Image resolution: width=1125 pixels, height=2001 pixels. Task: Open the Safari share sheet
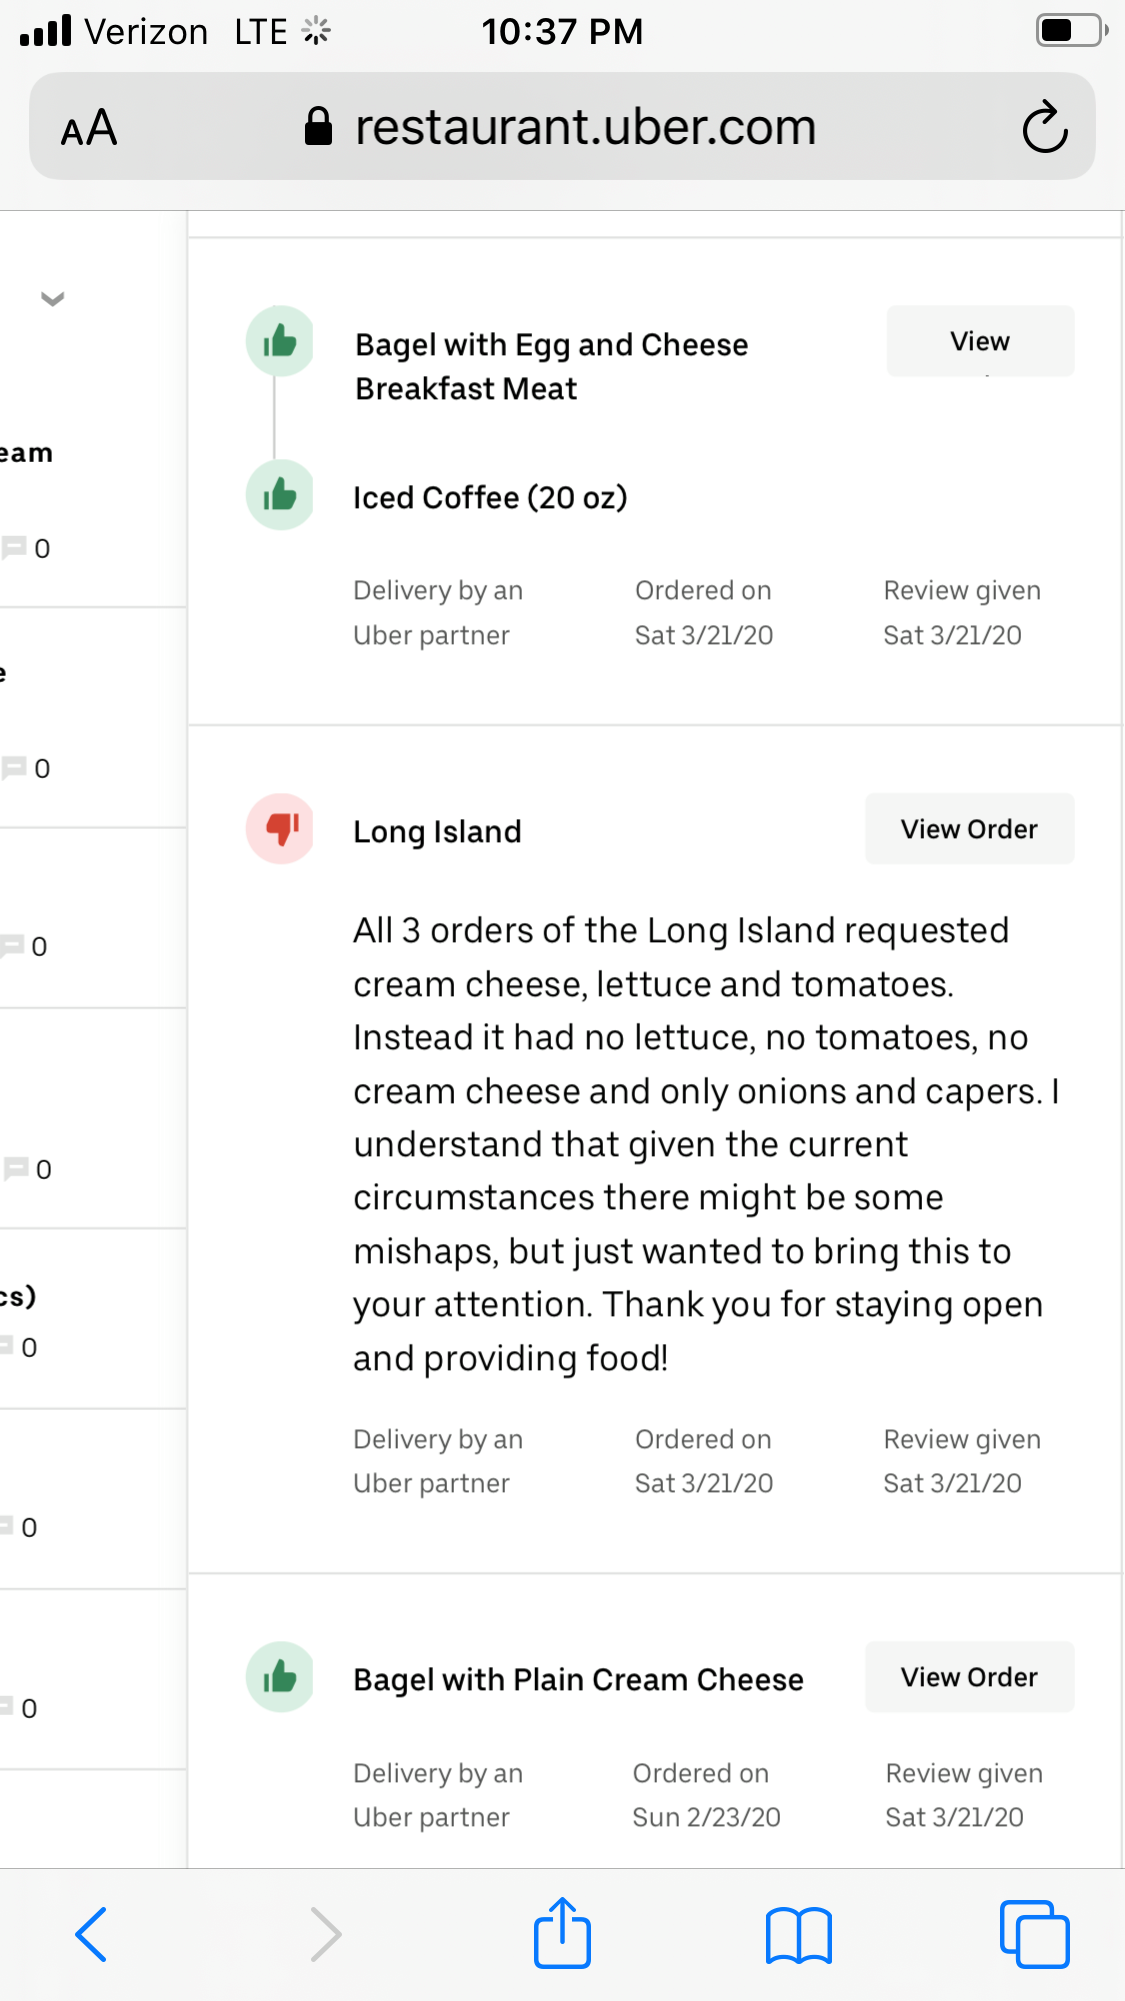coord(562,1932)
